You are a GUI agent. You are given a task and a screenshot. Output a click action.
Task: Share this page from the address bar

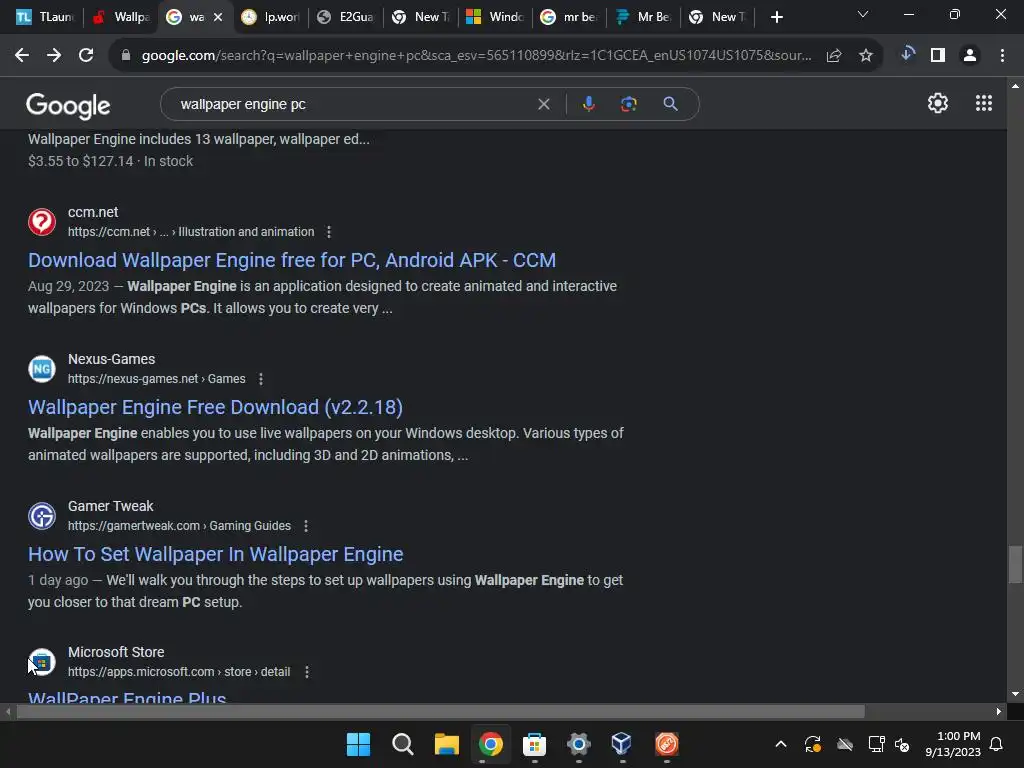[x=834, y=56]
